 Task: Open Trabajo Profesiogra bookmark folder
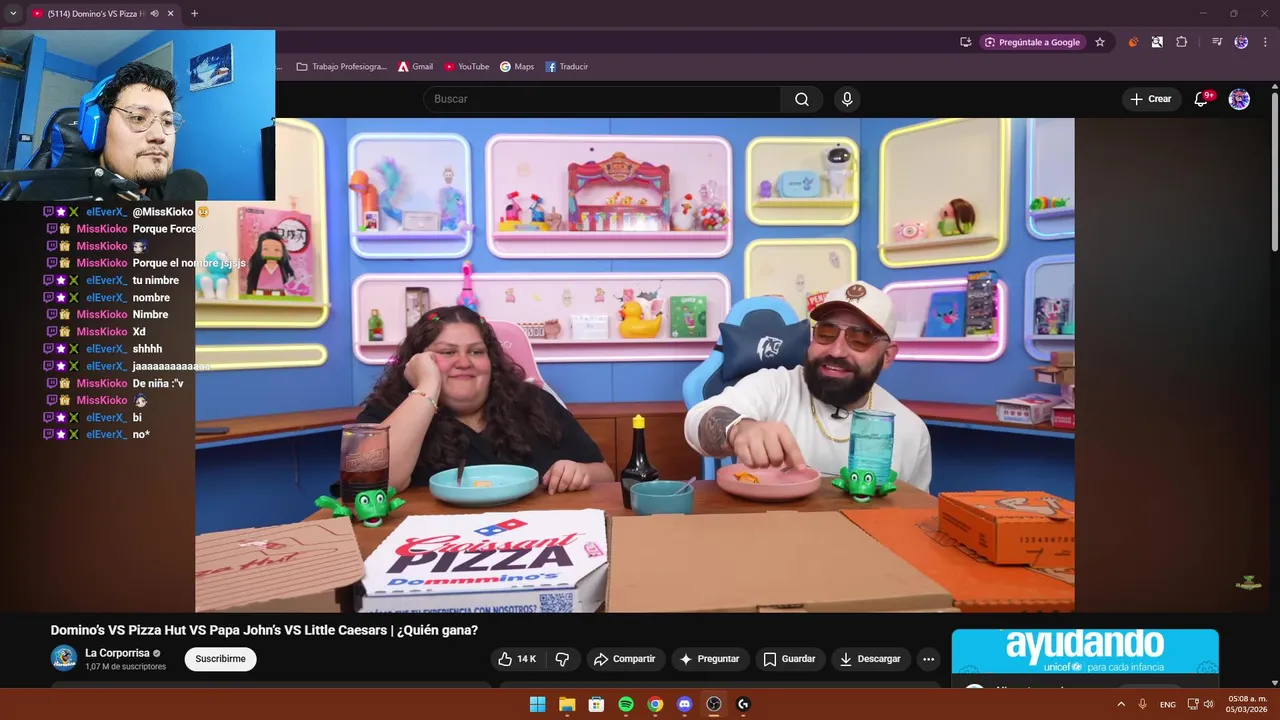tap(341, 67)
